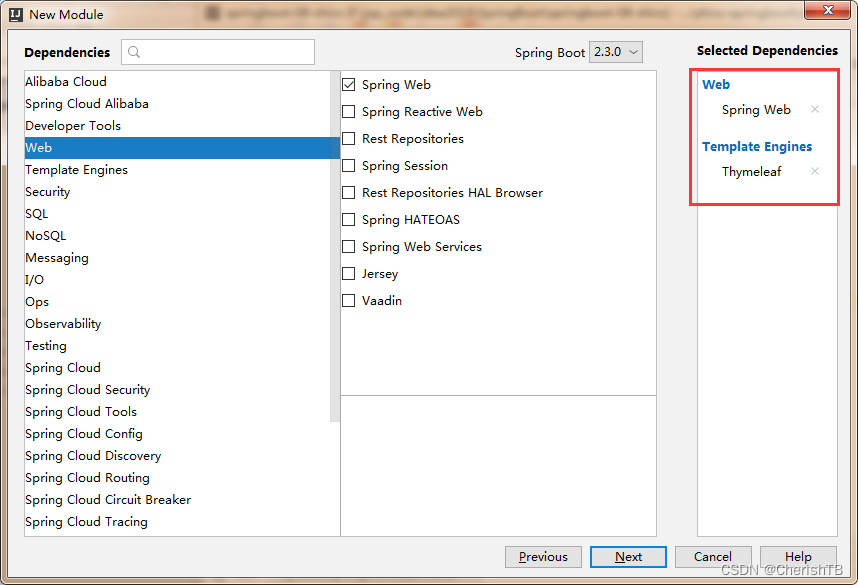Select the NoSQL category
The height and width of the screenshot is (585, 858).
pyautogui.click(x=177, y=235)
